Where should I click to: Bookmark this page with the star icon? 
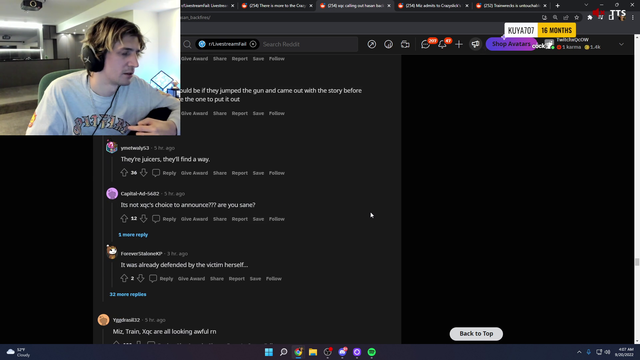tap(576, 18)
